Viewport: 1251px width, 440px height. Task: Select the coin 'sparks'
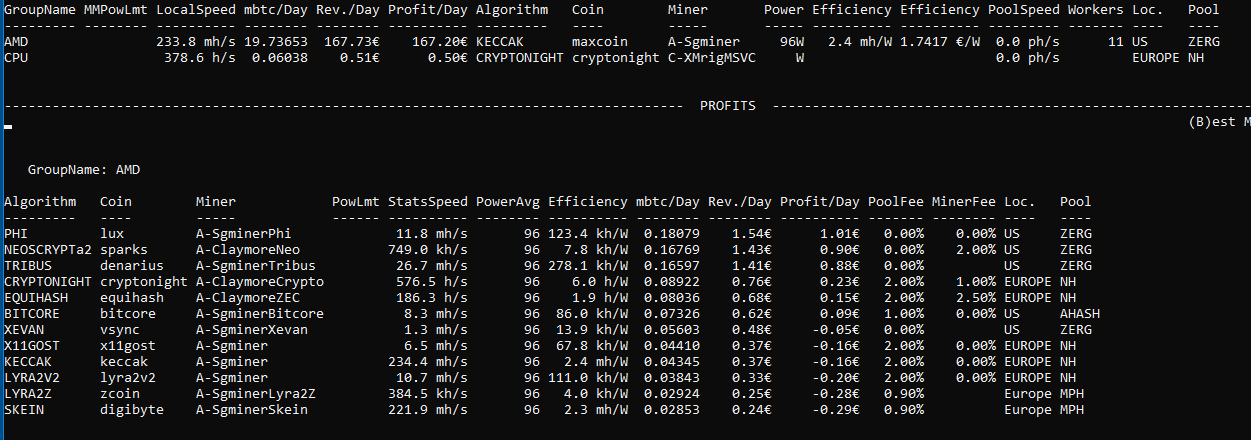click(124, 250)
